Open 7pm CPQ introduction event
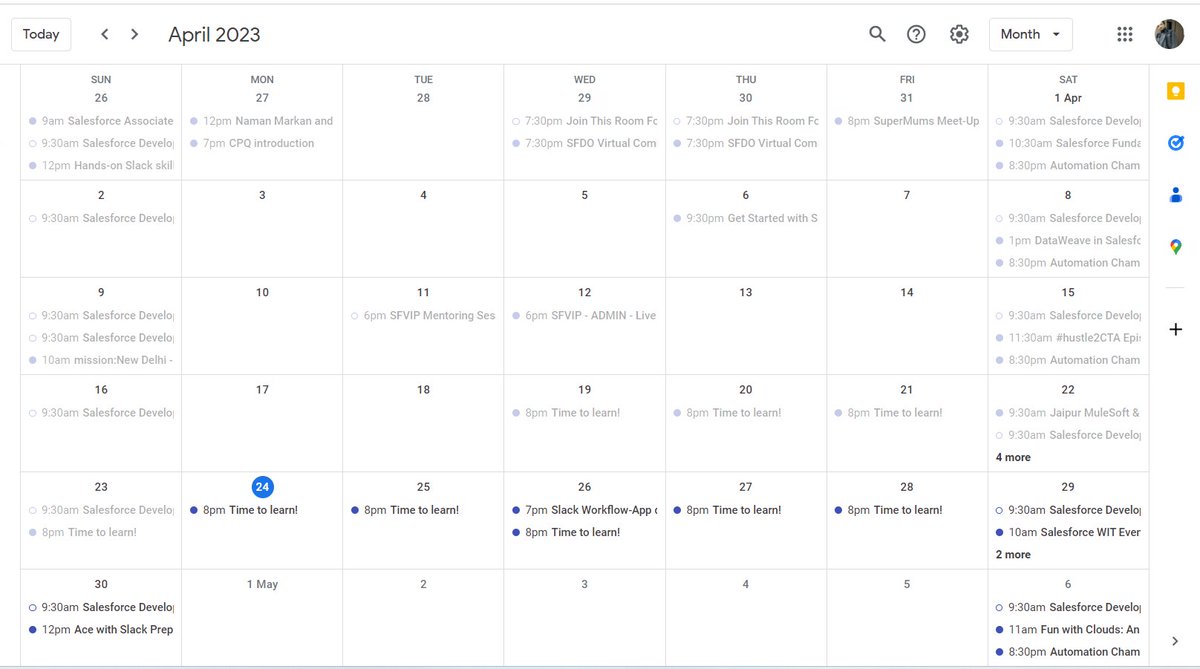 (262, 143)
